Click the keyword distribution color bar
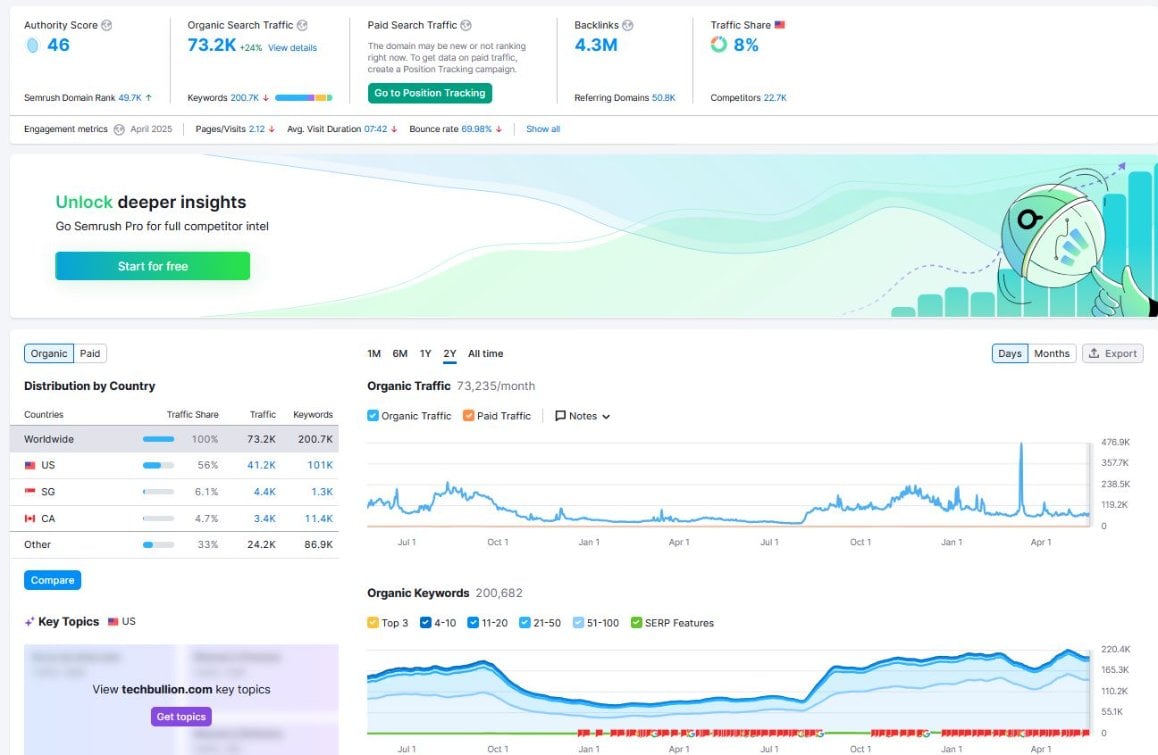Image resolution: width=1158 pixels, height=755 pixels. tap(304, 98)
